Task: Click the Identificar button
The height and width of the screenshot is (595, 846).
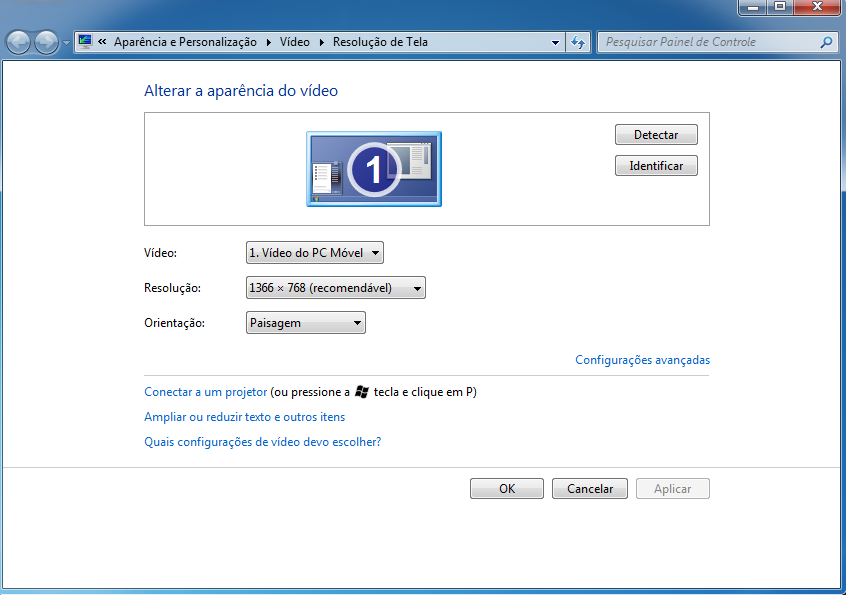Action: (656, 166)
